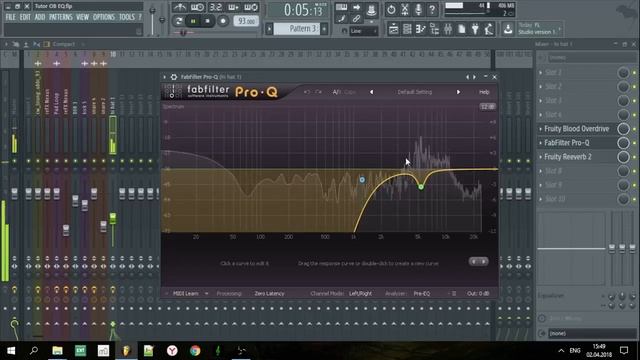
Task: Open the OPTIONS menu
Action: pos(104,17)
